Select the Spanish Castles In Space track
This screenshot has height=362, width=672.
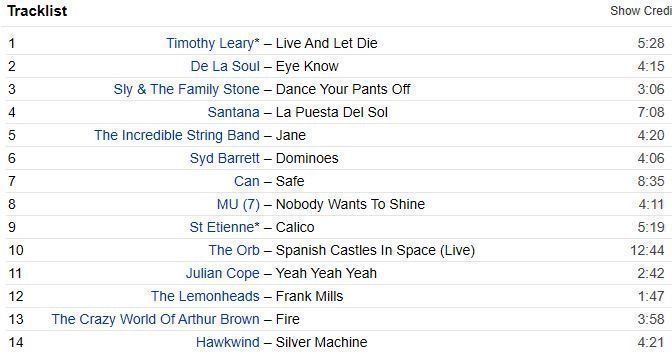pyautogui.click(x=375, y=250)
